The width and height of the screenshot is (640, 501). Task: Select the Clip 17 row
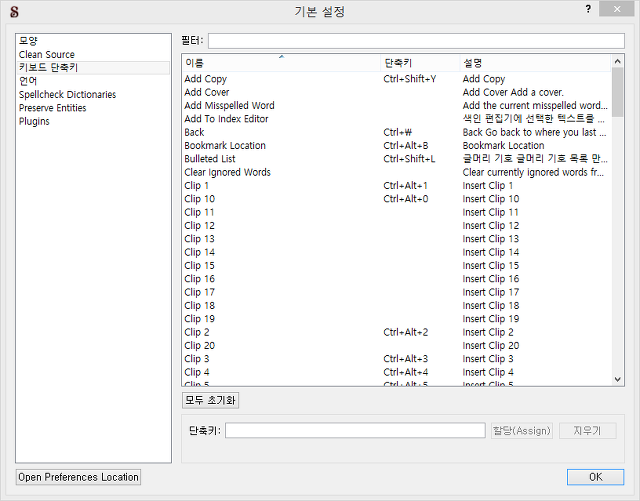click(396, 292)
